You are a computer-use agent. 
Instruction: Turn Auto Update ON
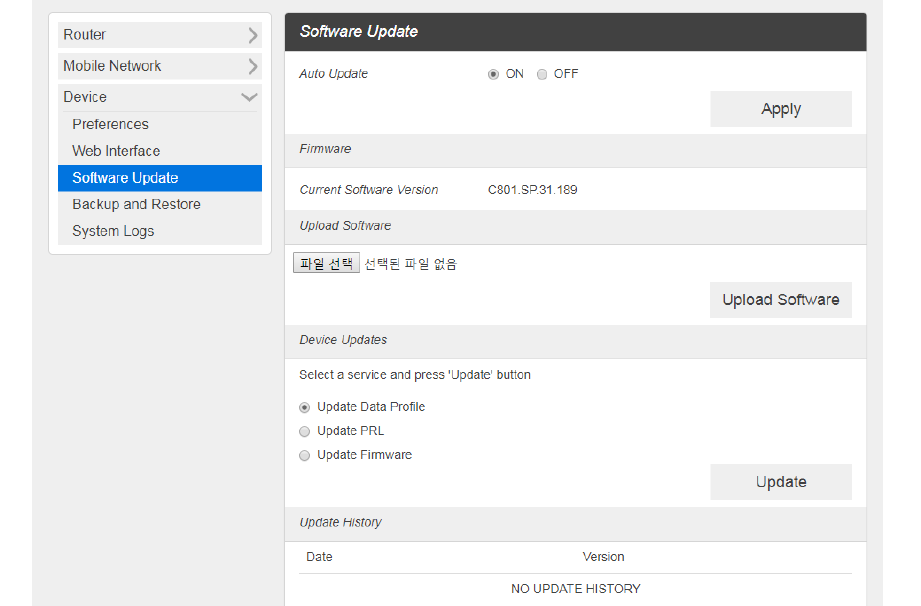(x=493, y=74)
